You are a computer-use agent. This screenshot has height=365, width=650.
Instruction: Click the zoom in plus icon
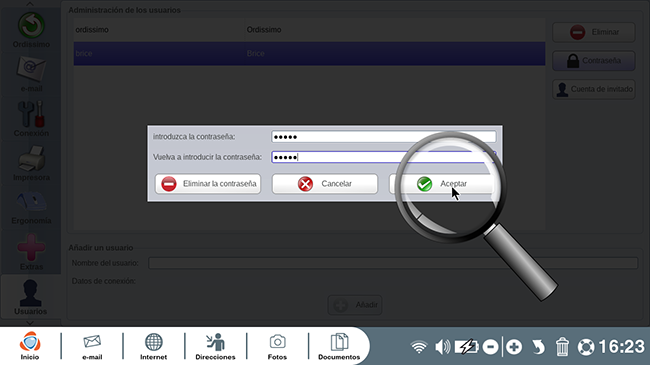[x=514, y=347]
